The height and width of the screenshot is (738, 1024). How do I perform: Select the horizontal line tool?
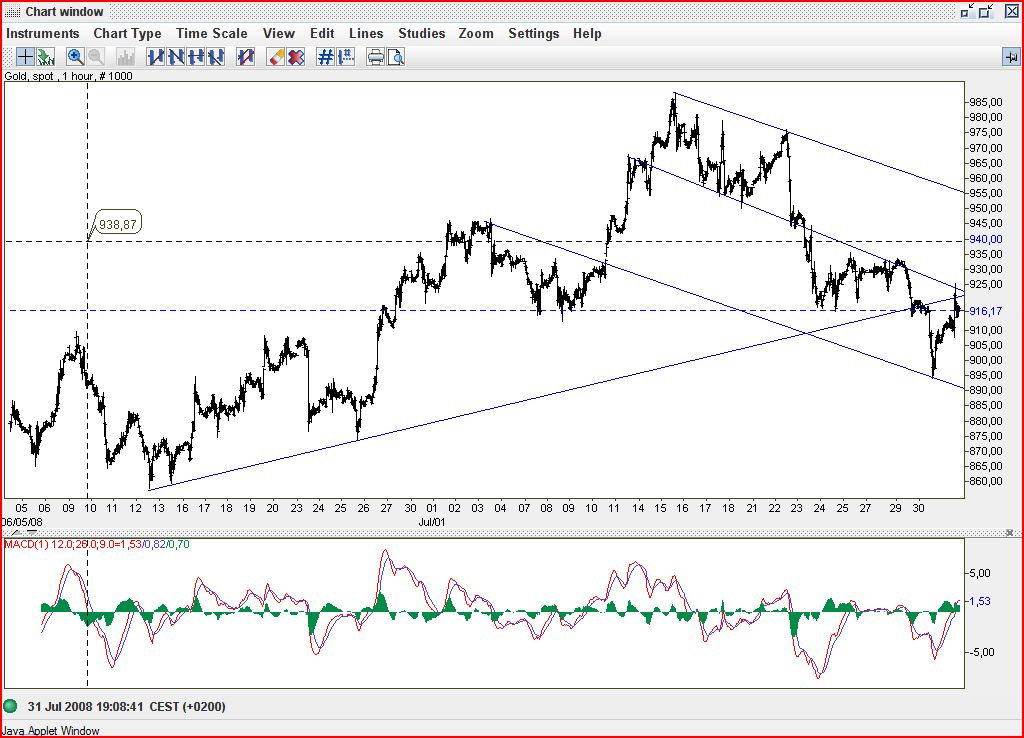[x=196, y=57]
